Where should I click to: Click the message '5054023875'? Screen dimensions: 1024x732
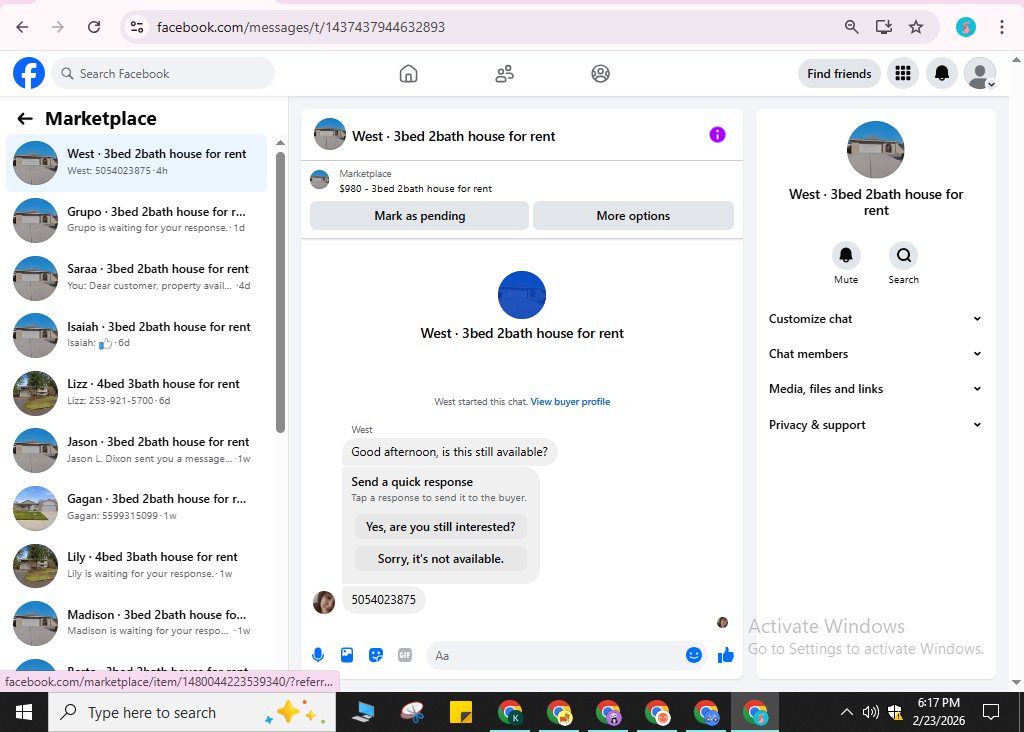pyautogui.click(x=383, y=599)
